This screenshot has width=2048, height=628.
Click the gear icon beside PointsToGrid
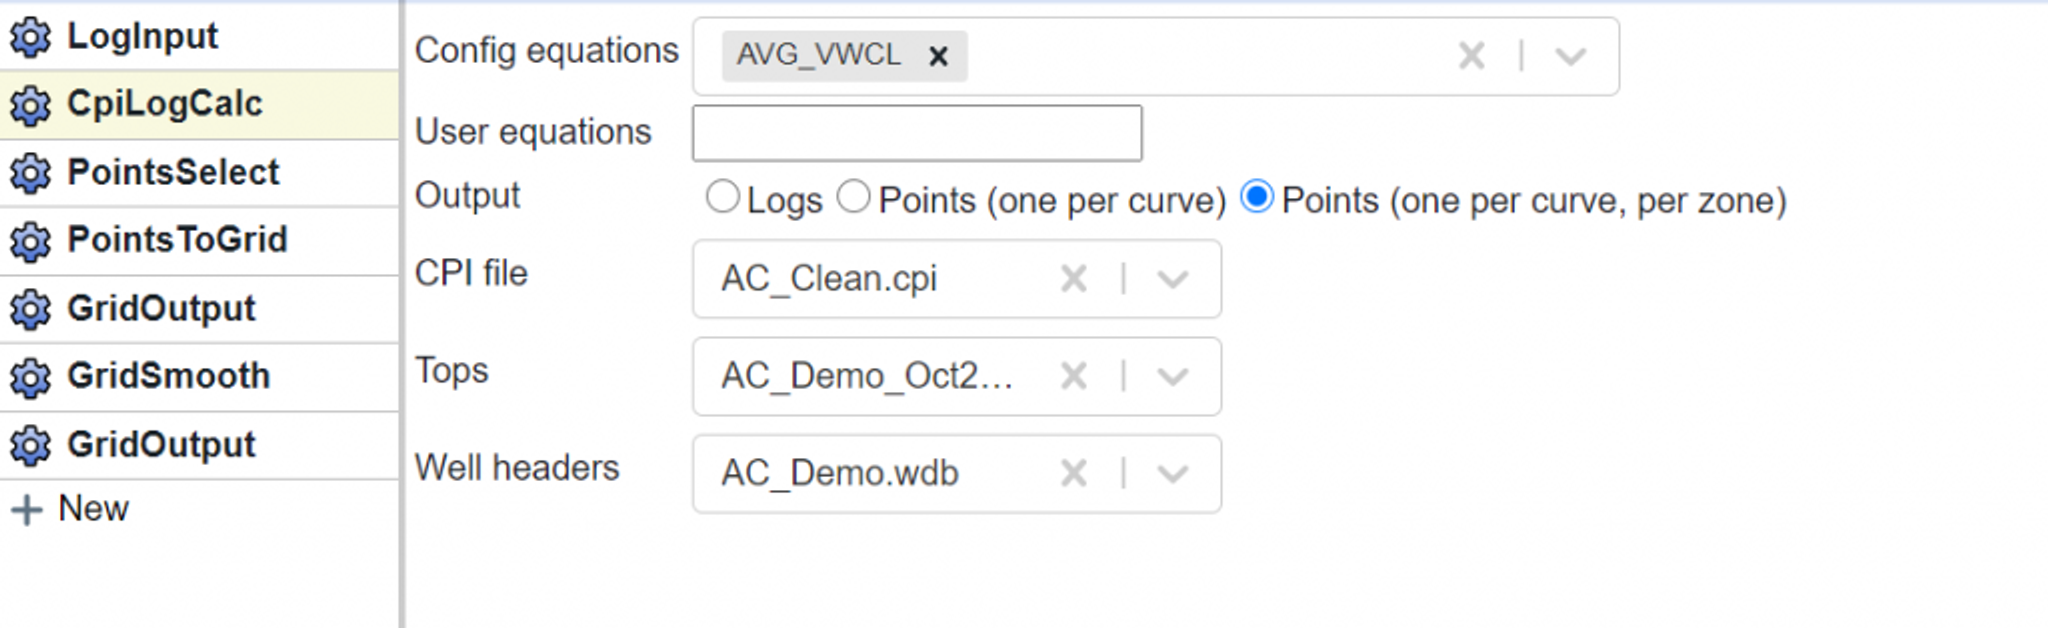[30, 241]
